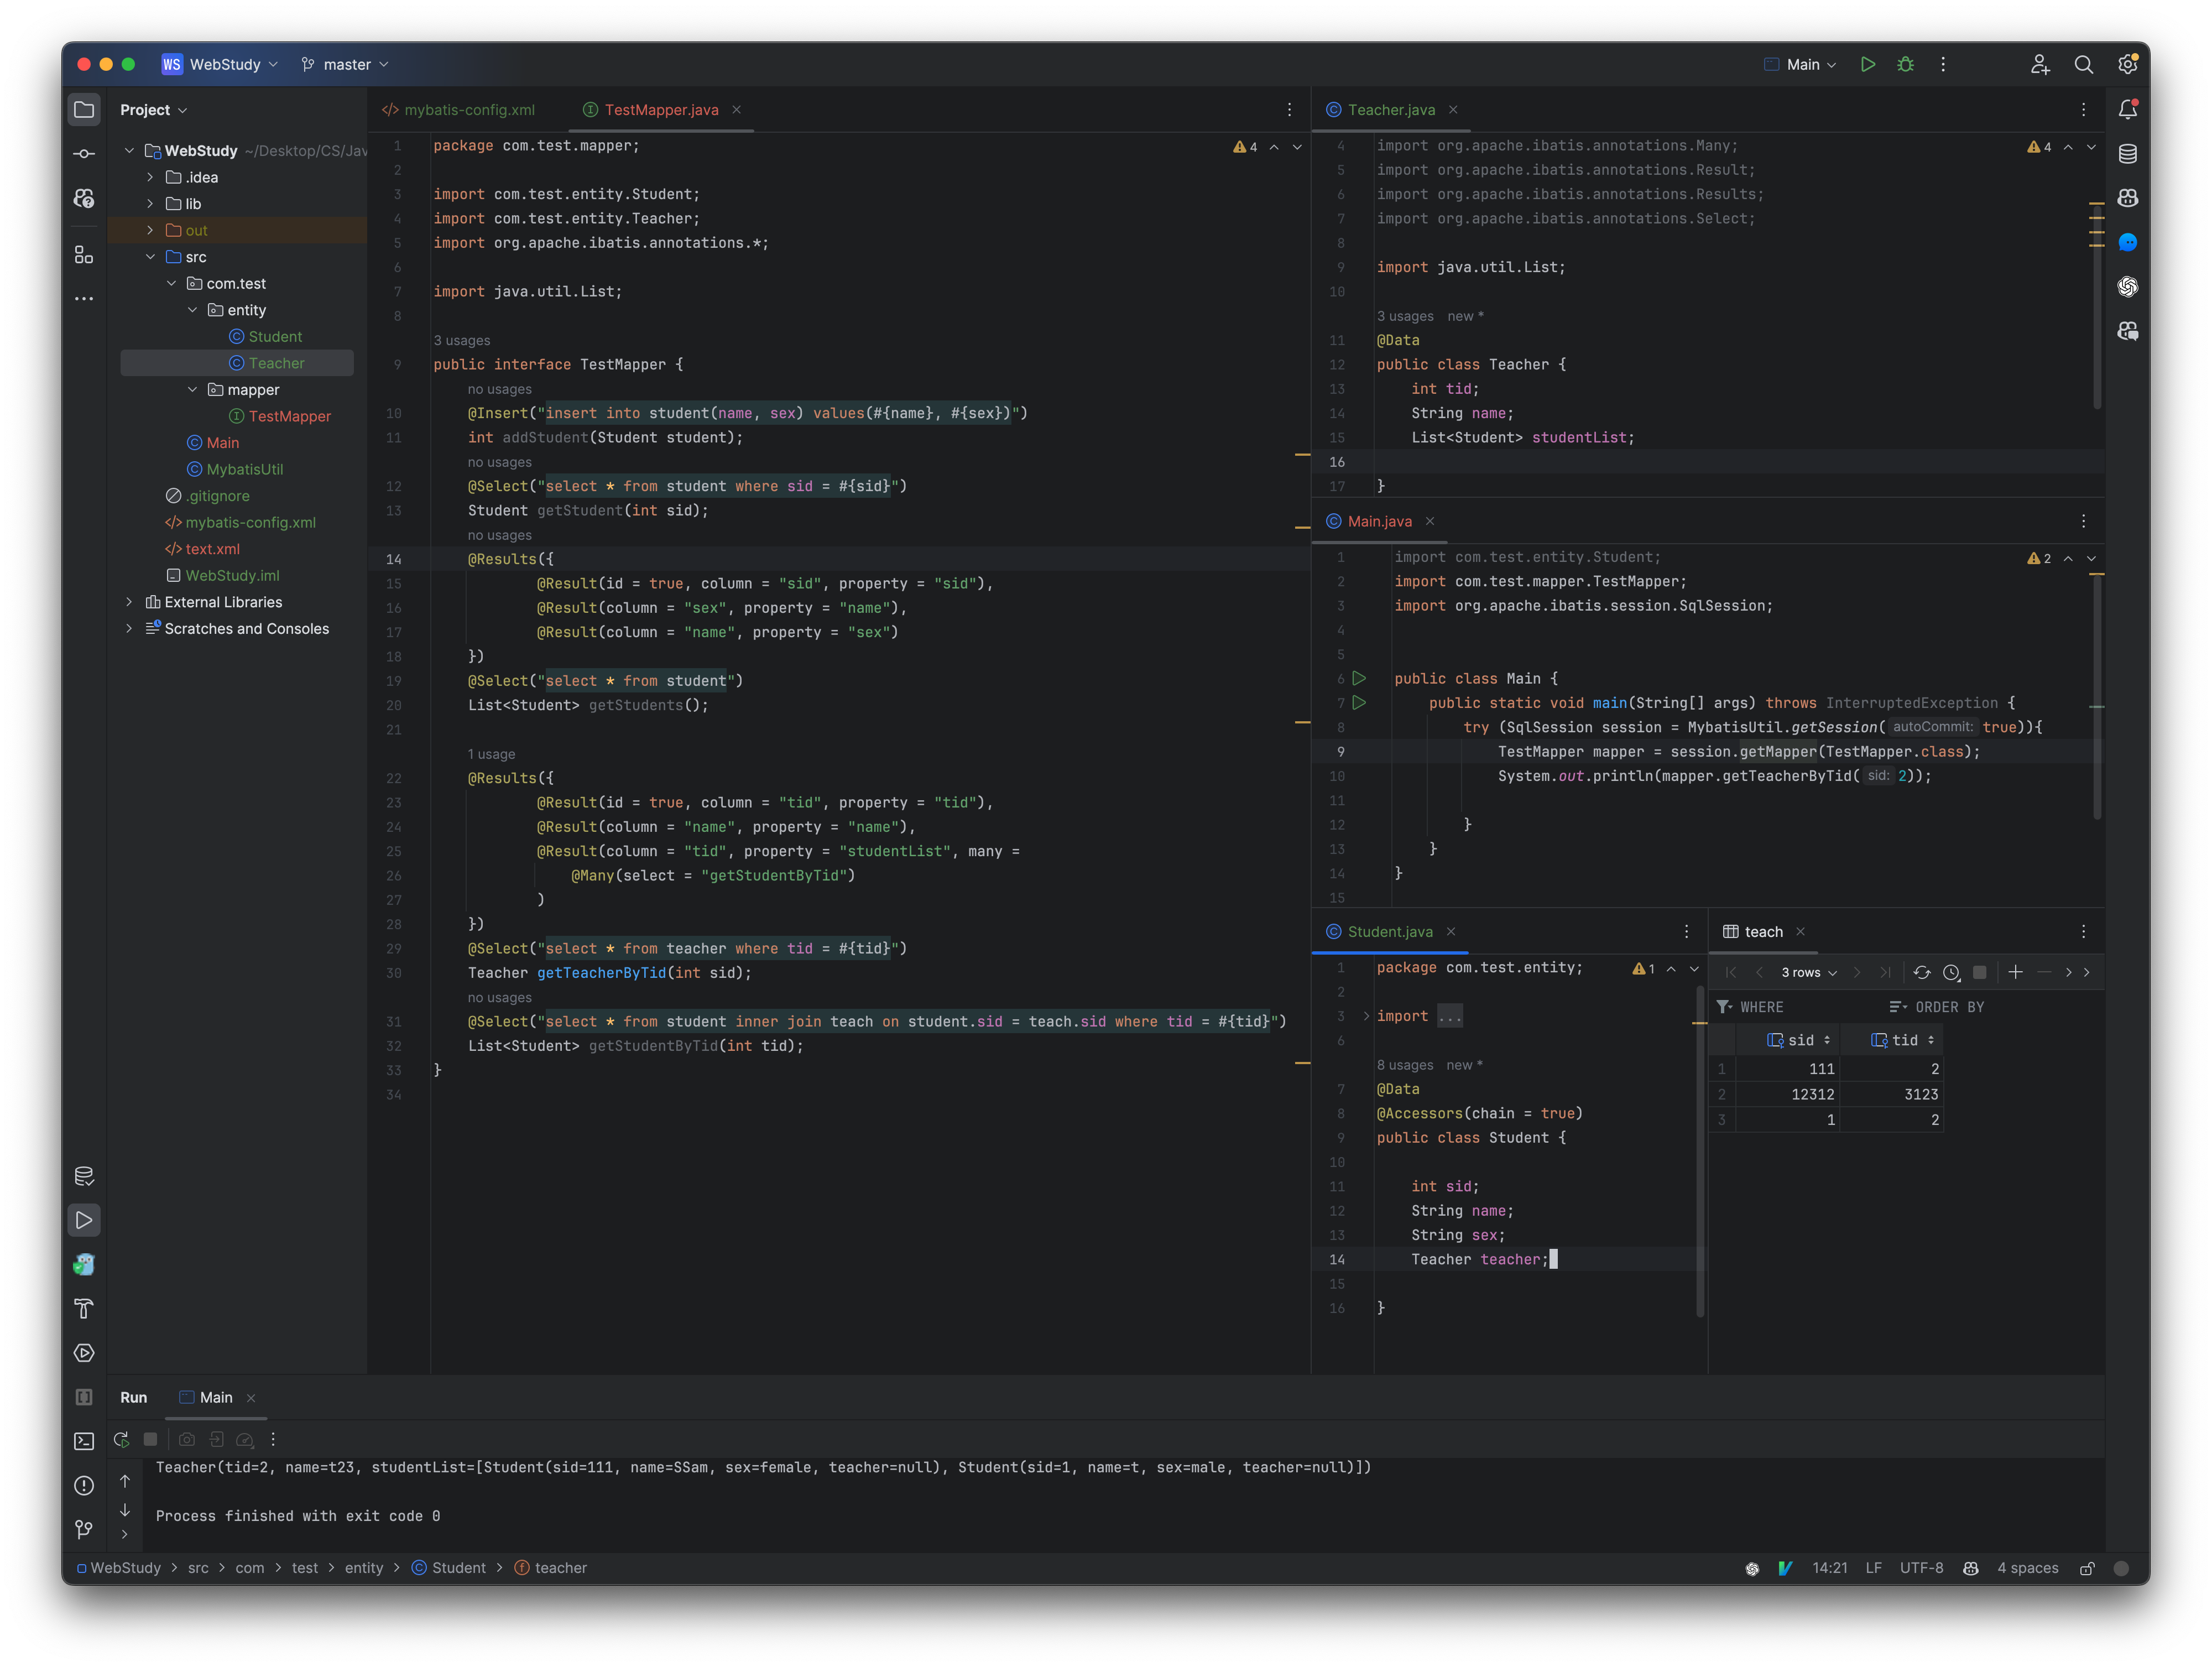The height and width of the screenshot is (1667, 2212).
Task: Open the Notifications bell panel
Action: click(x=2128, y=110)
